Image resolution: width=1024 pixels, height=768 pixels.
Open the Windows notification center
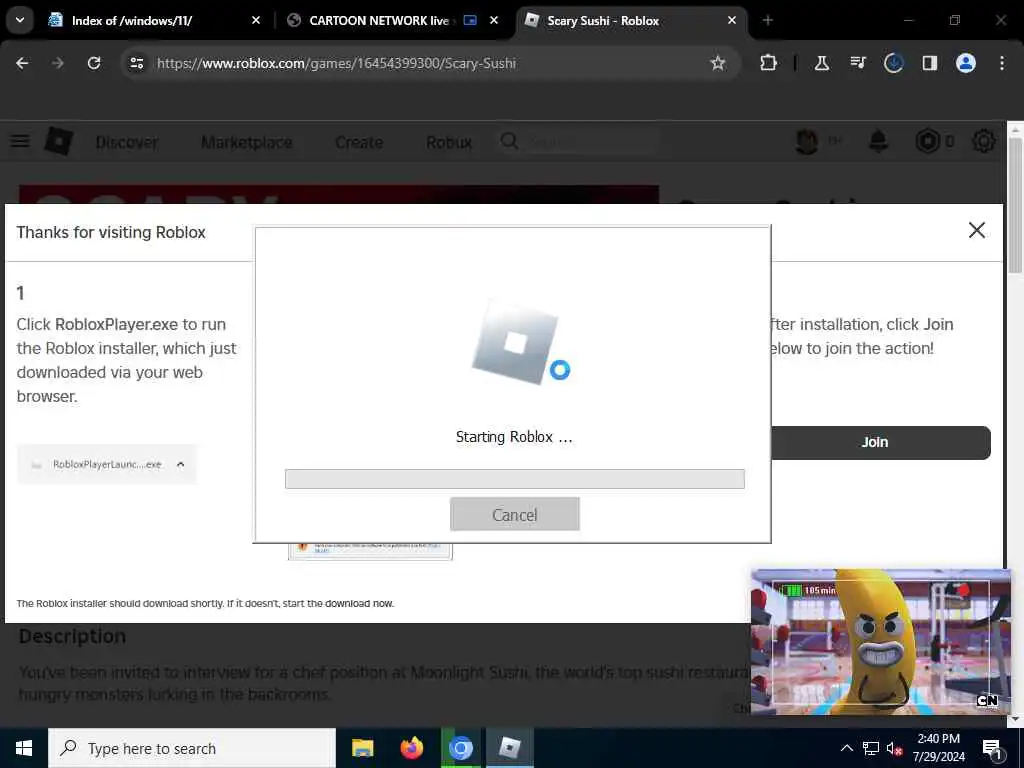tap(991, 748)
